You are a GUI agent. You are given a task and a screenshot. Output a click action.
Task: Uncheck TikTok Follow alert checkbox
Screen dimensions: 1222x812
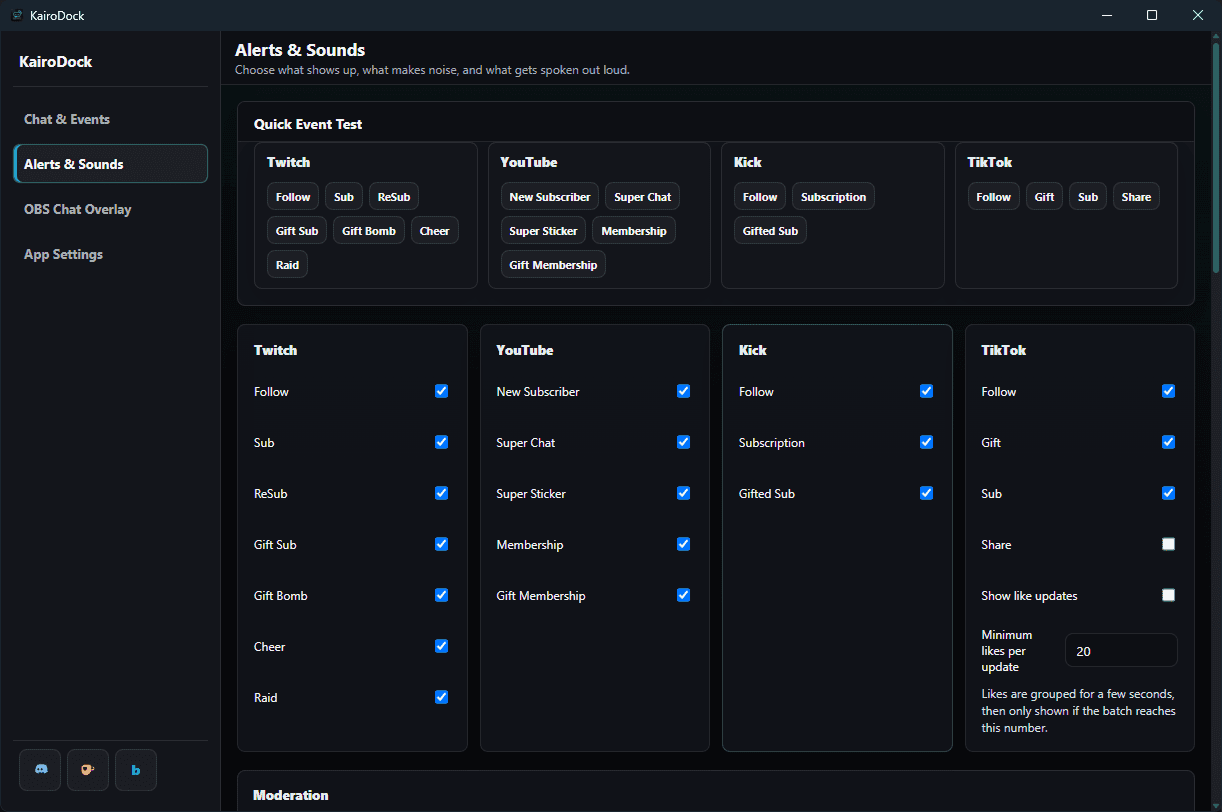coord(1168,391)
